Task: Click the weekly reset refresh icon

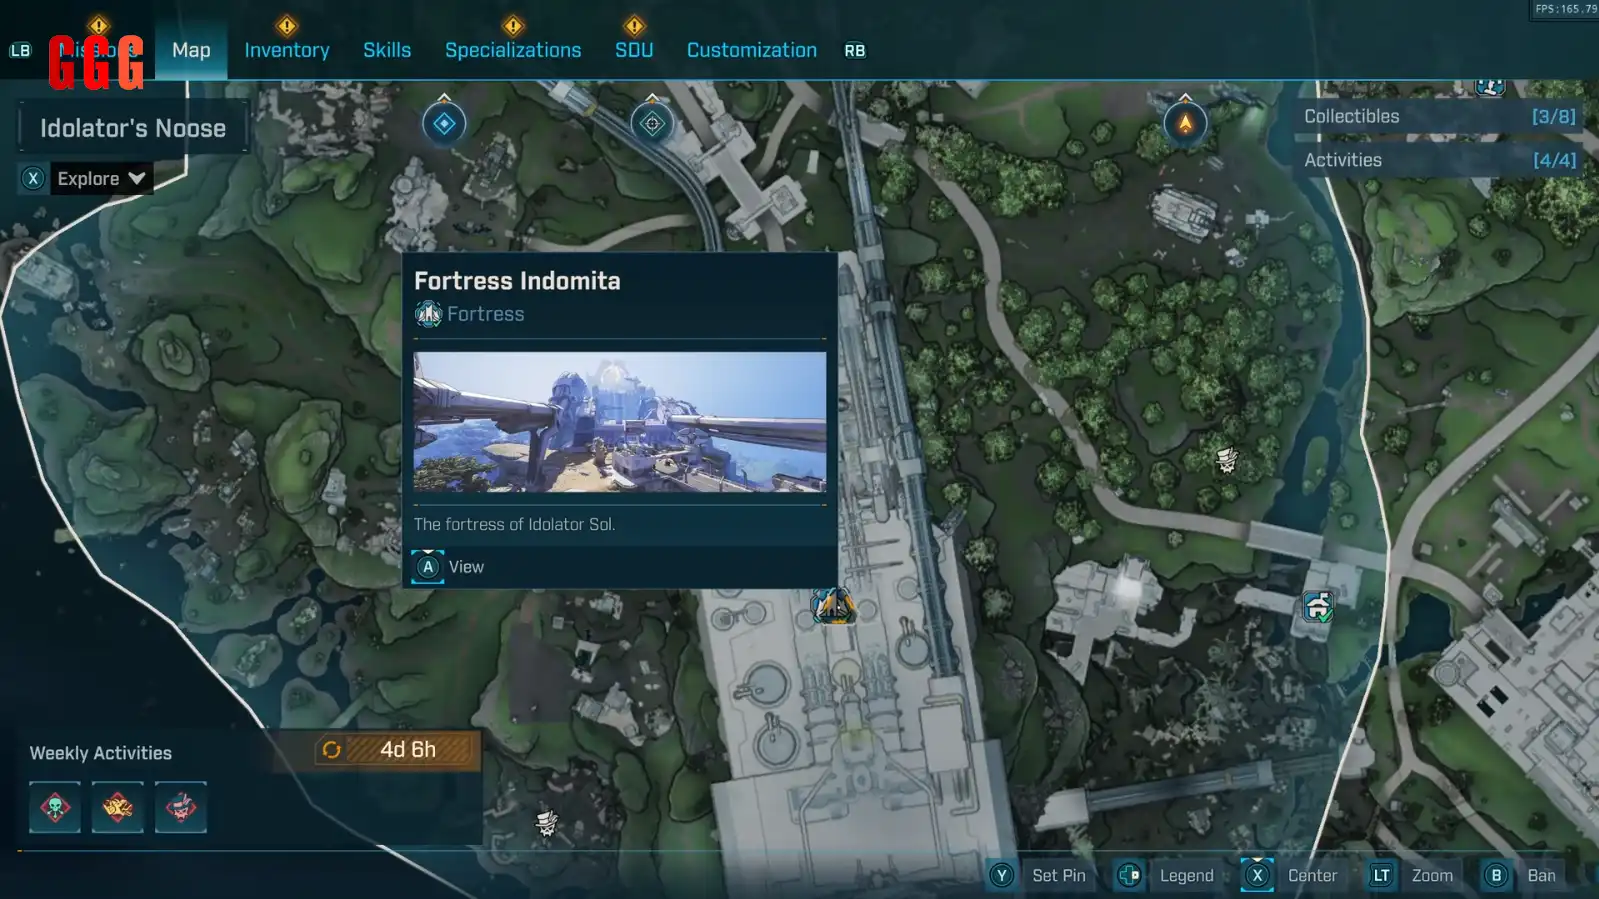Action: [x=331, y=750]
